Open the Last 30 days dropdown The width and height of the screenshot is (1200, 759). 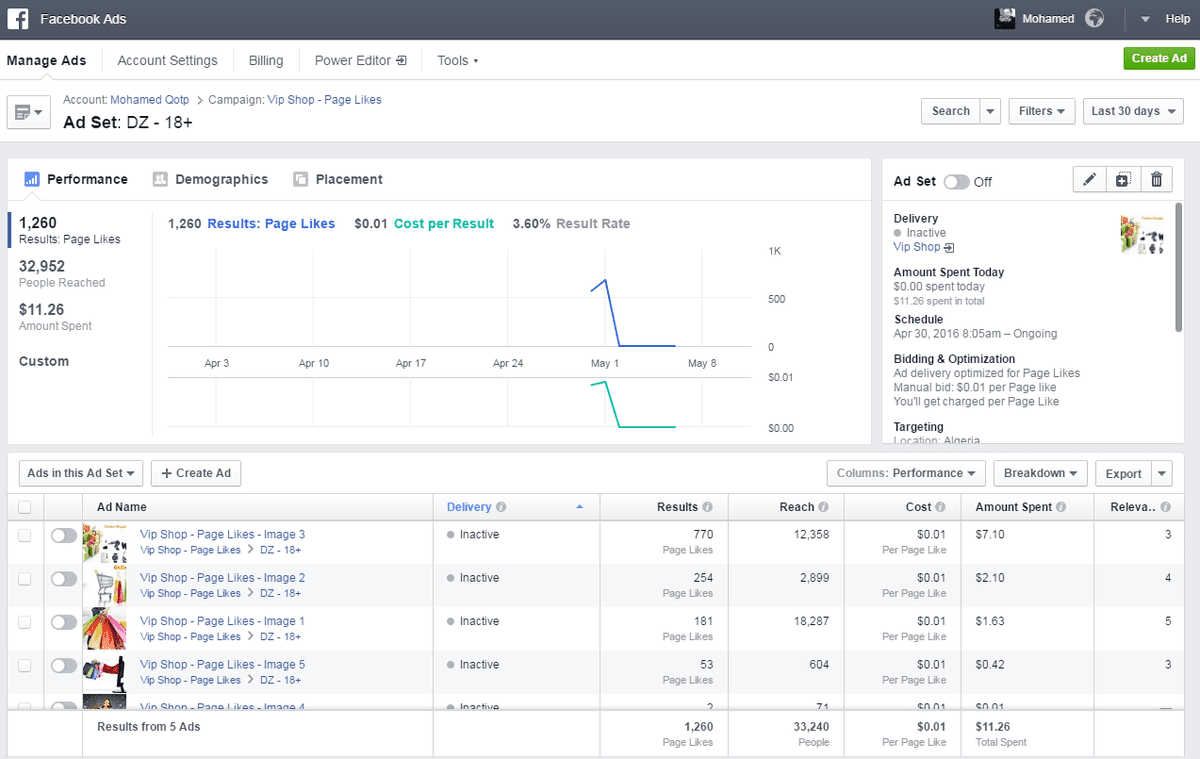[1133, 111]
